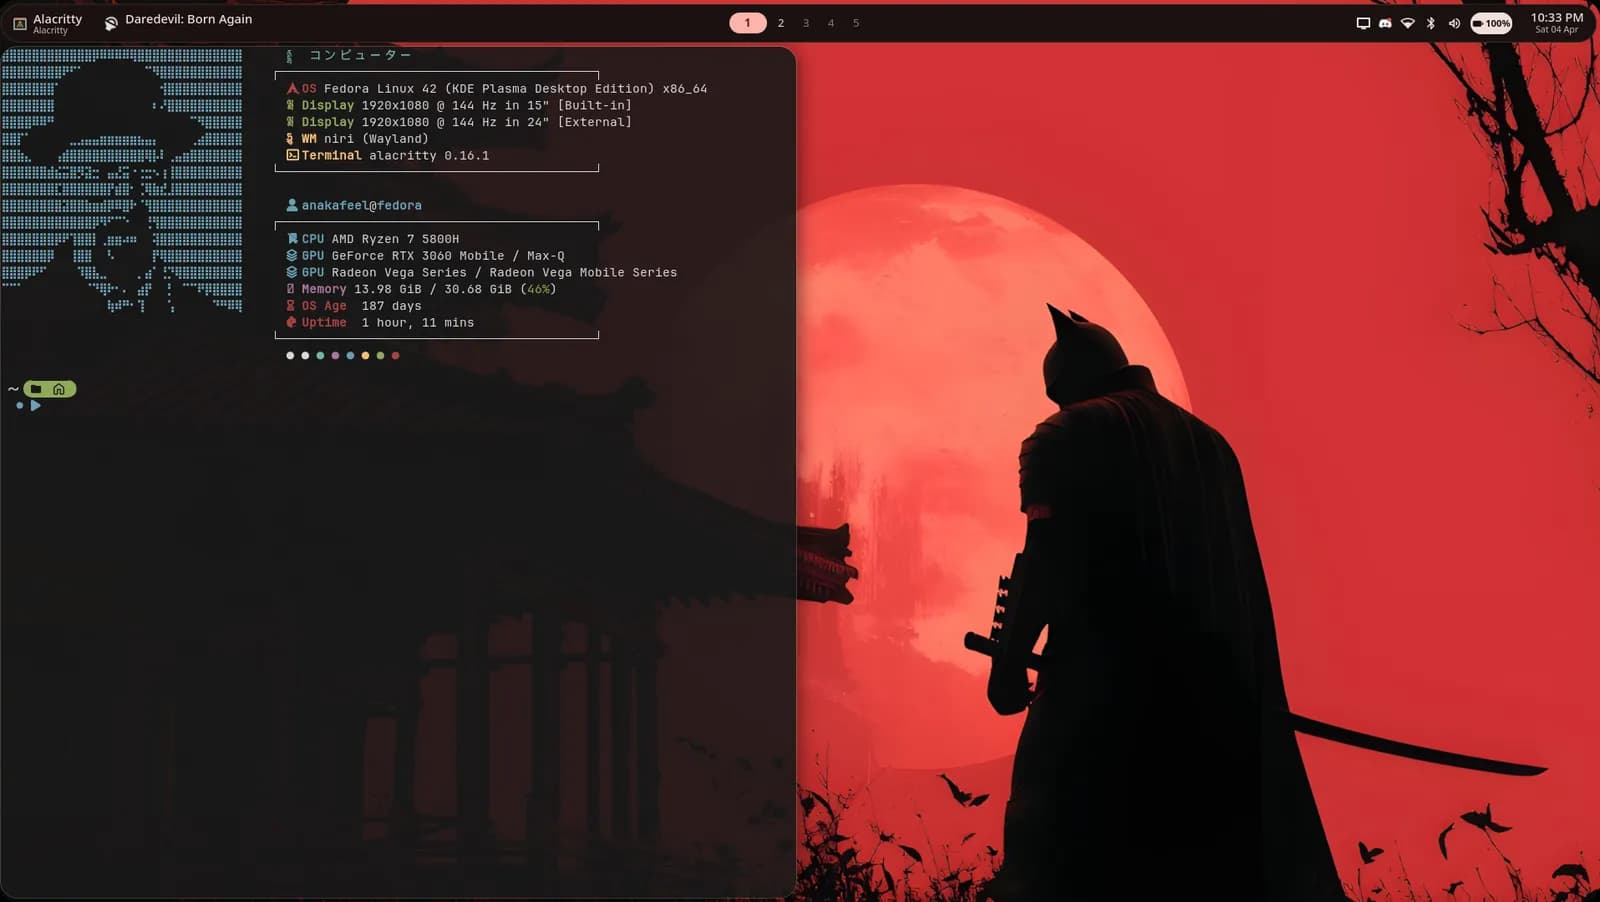
Task: Click the battery 100% indicator pill
Action: coord(1491,23)
